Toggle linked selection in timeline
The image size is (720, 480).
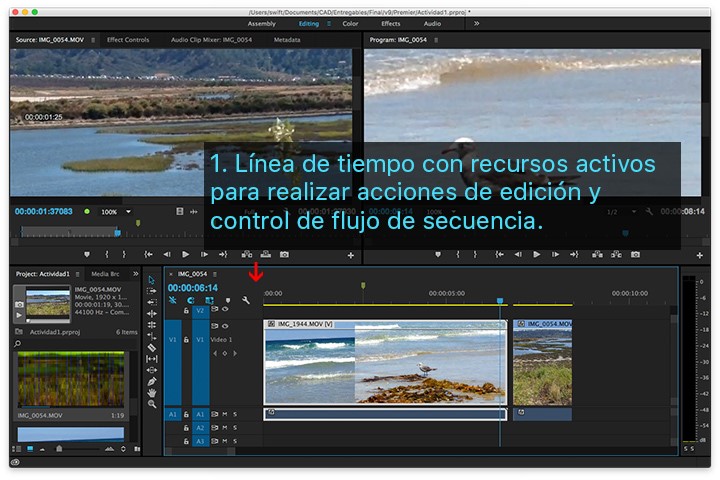(x=209, y=300)
